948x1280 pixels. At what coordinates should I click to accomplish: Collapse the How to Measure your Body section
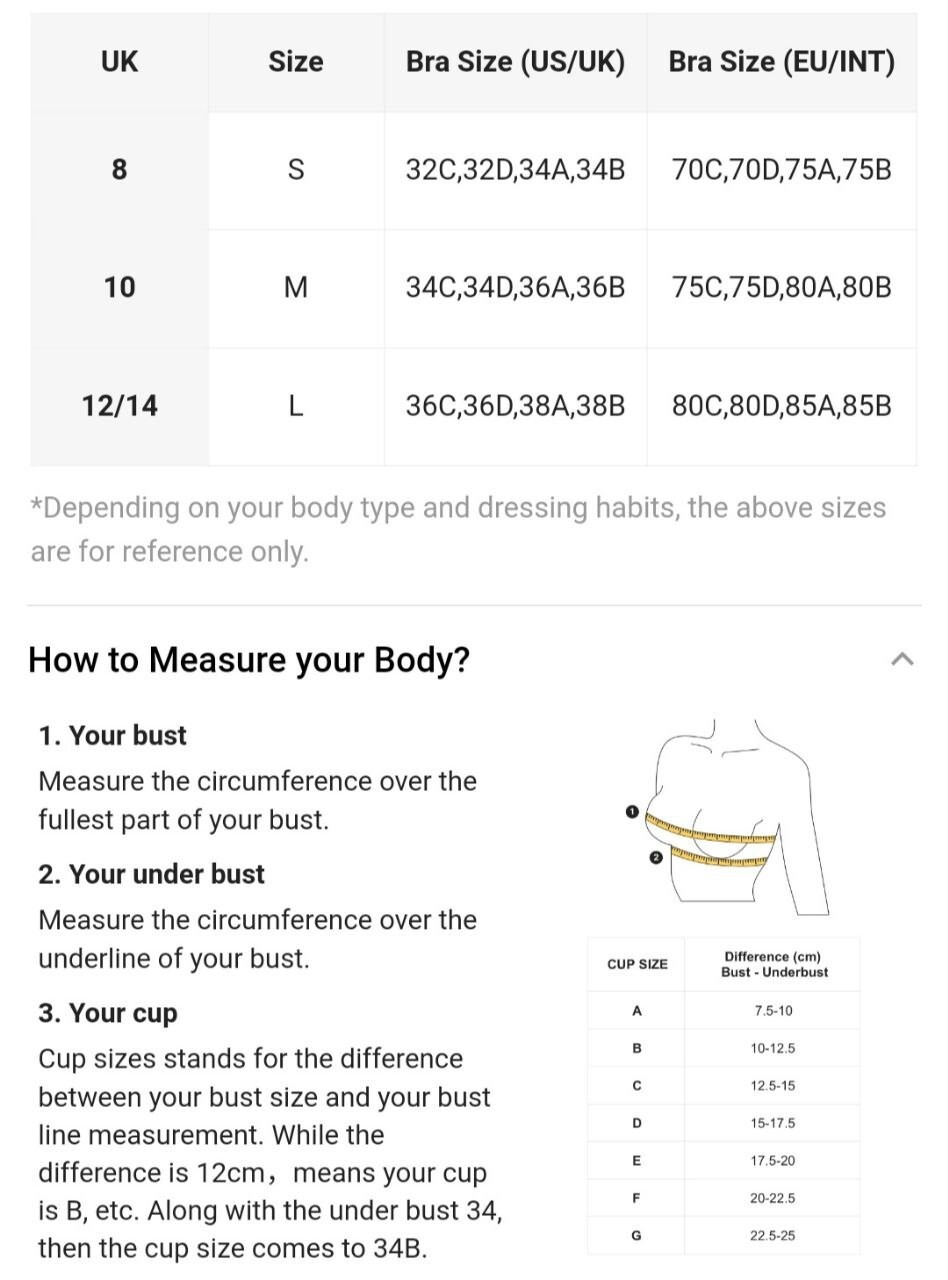pyautogui.click(x=902, y=659)
